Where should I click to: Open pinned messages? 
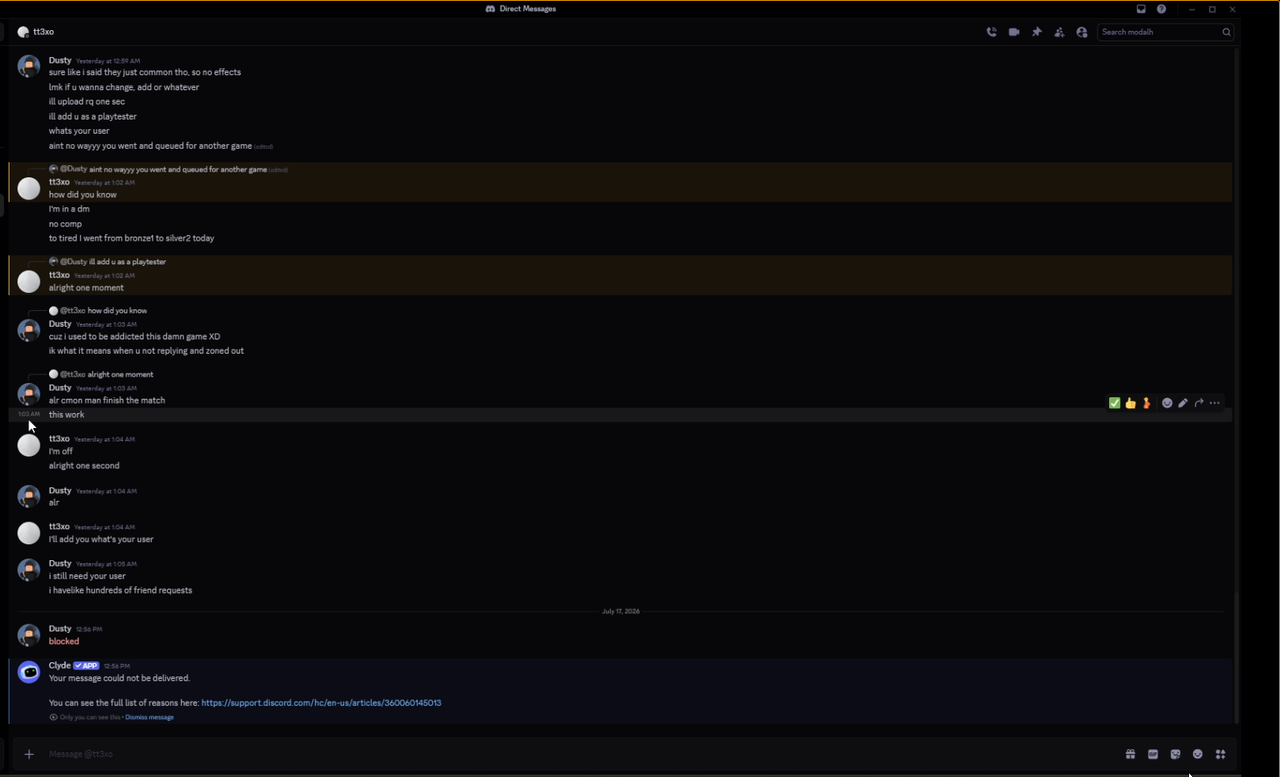coord(1037,32)
